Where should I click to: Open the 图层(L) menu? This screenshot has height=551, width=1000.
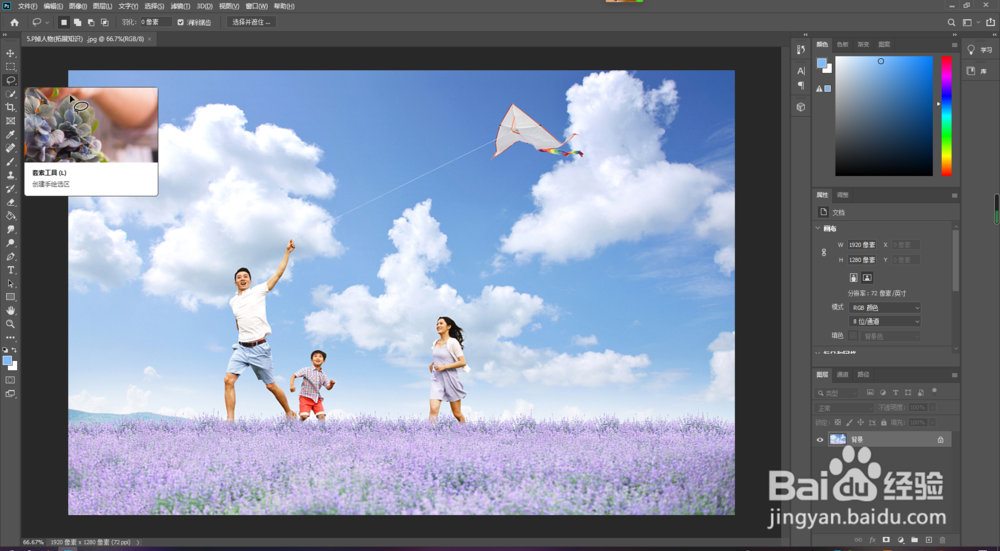pos(102,6)
